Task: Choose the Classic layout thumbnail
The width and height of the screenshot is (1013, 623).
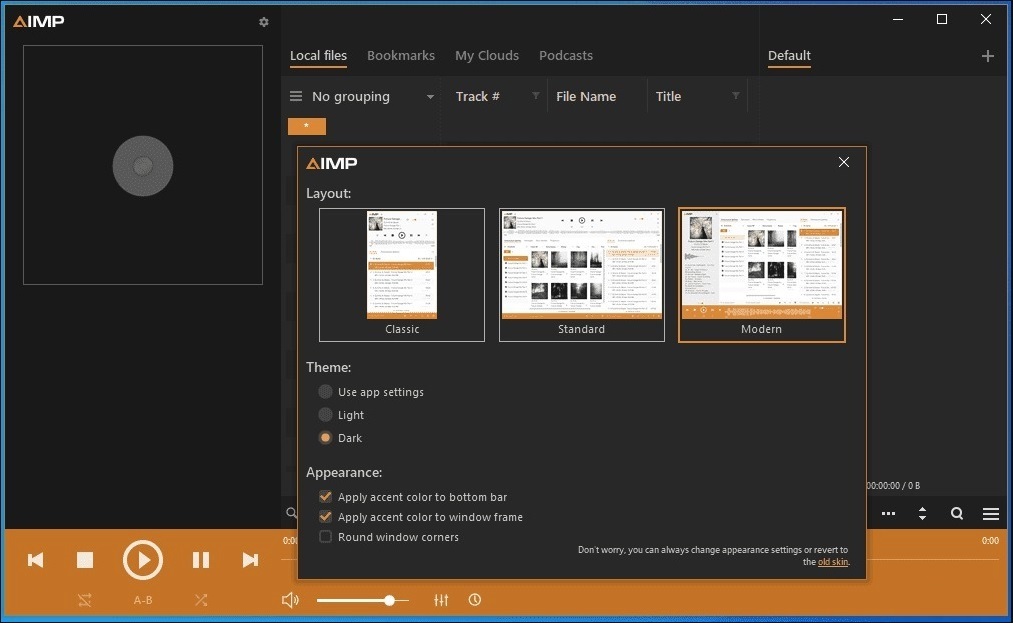Action: click(402, 274)
